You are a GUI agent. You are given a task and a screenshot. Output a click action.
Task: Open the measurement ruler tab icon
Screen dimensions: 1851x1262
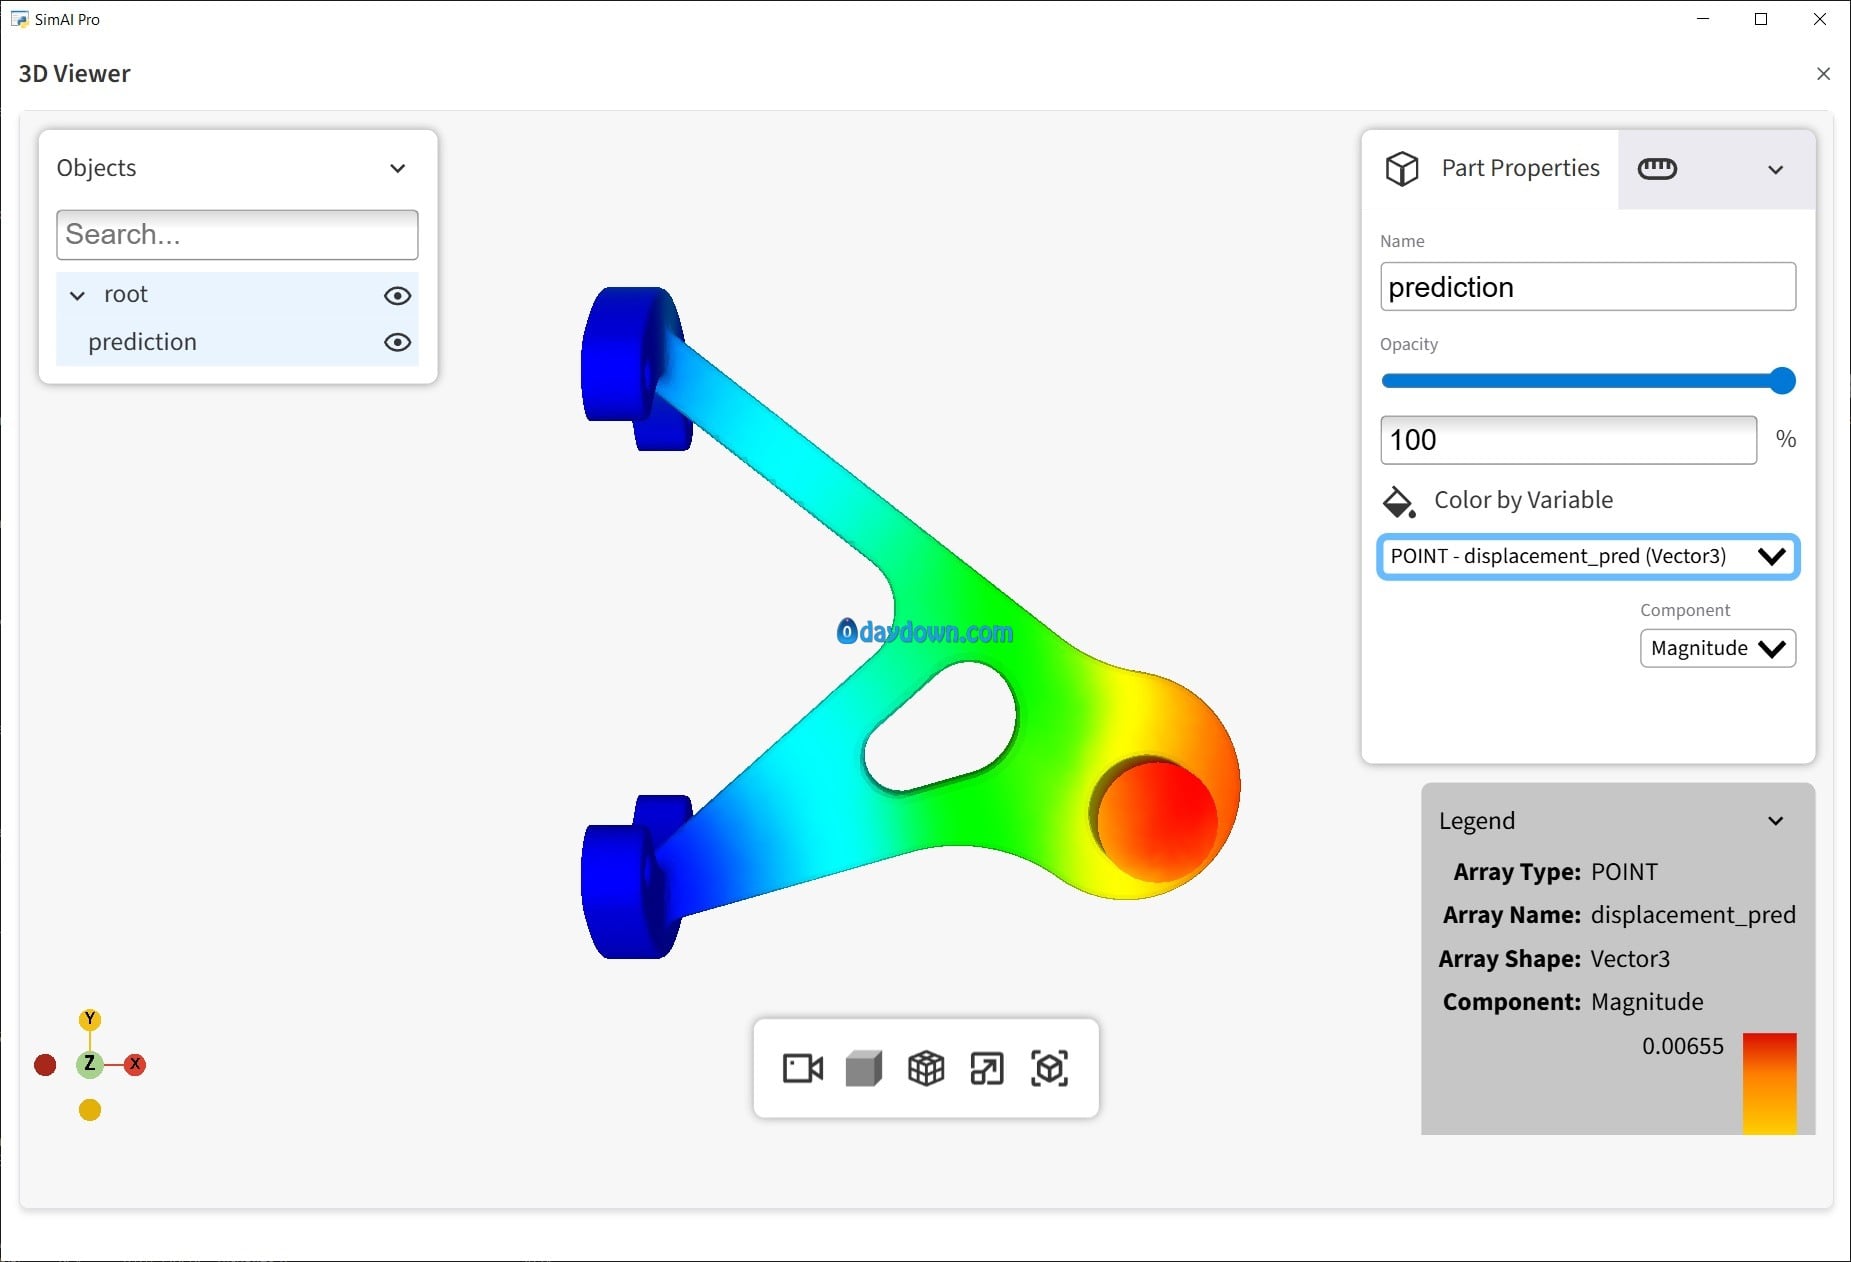coord(1657,169)
